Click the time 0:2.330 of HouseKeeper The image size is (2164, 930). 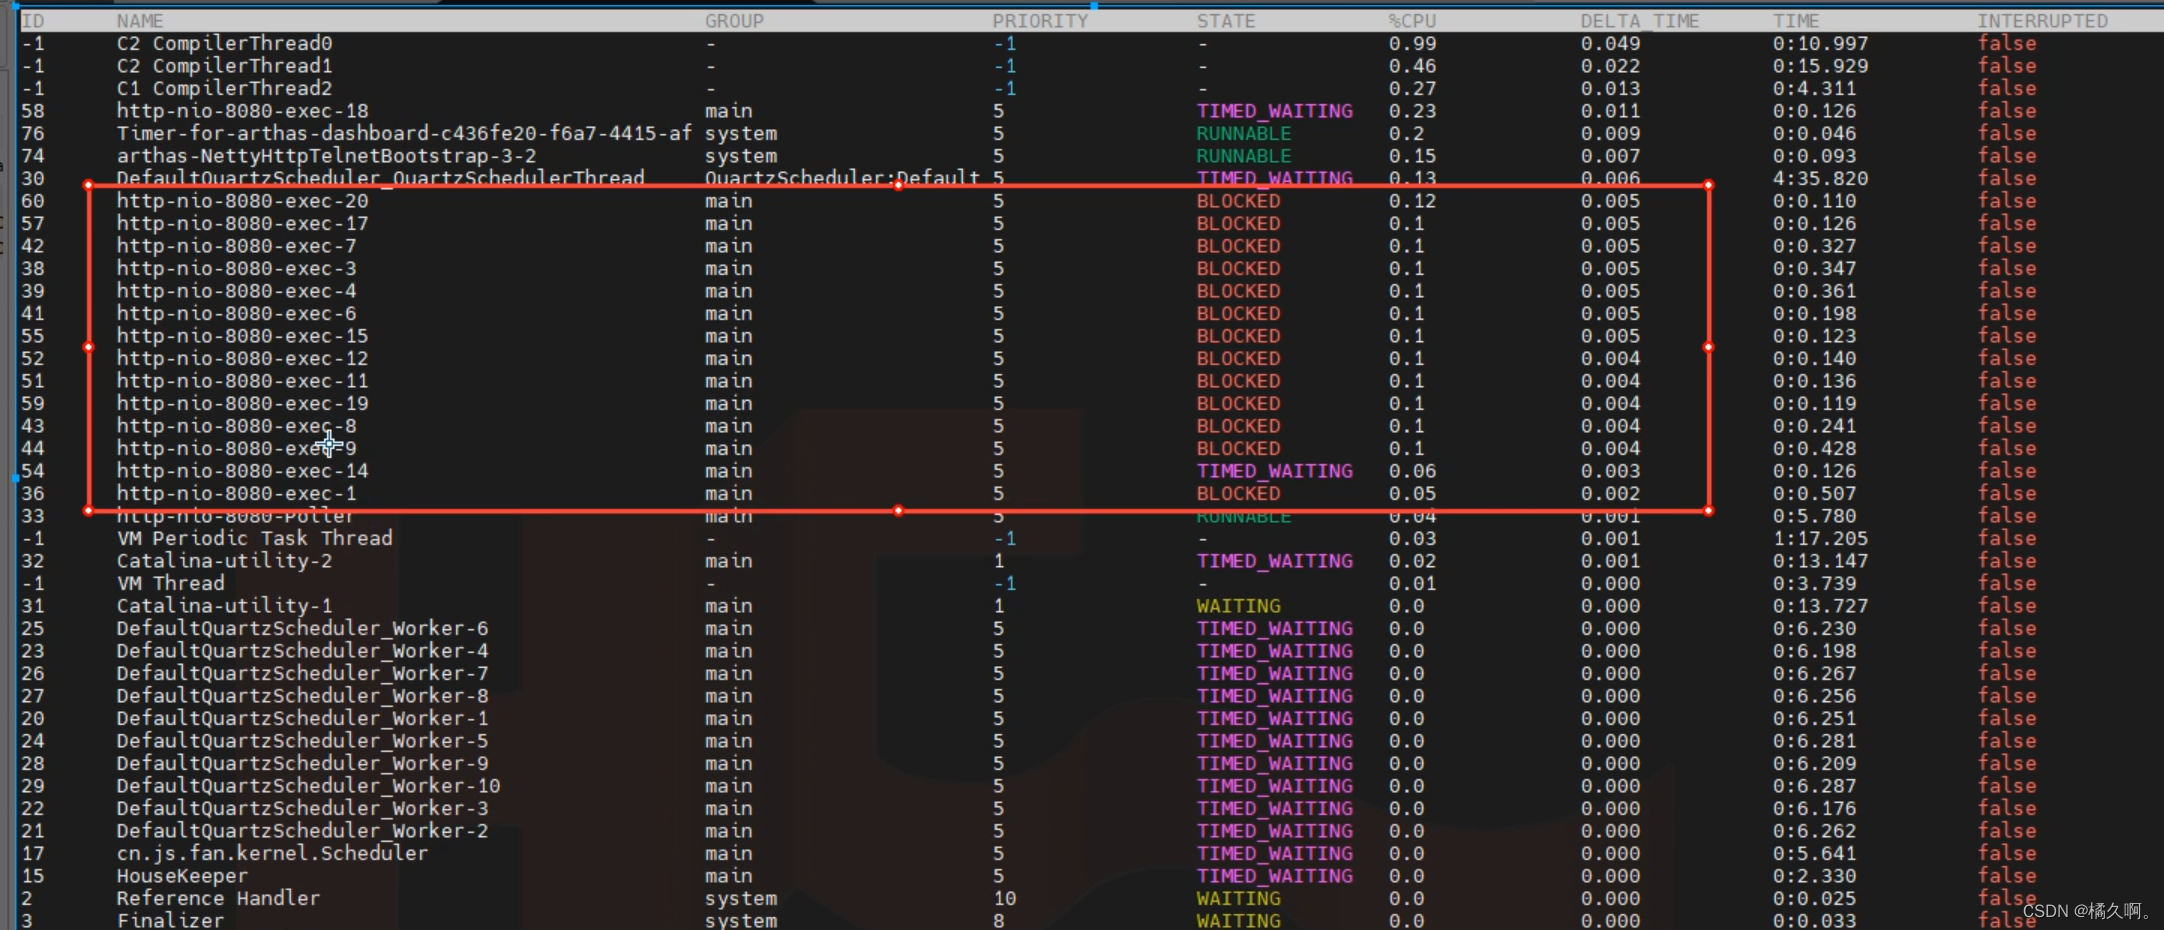click(x=1814, y=876)
